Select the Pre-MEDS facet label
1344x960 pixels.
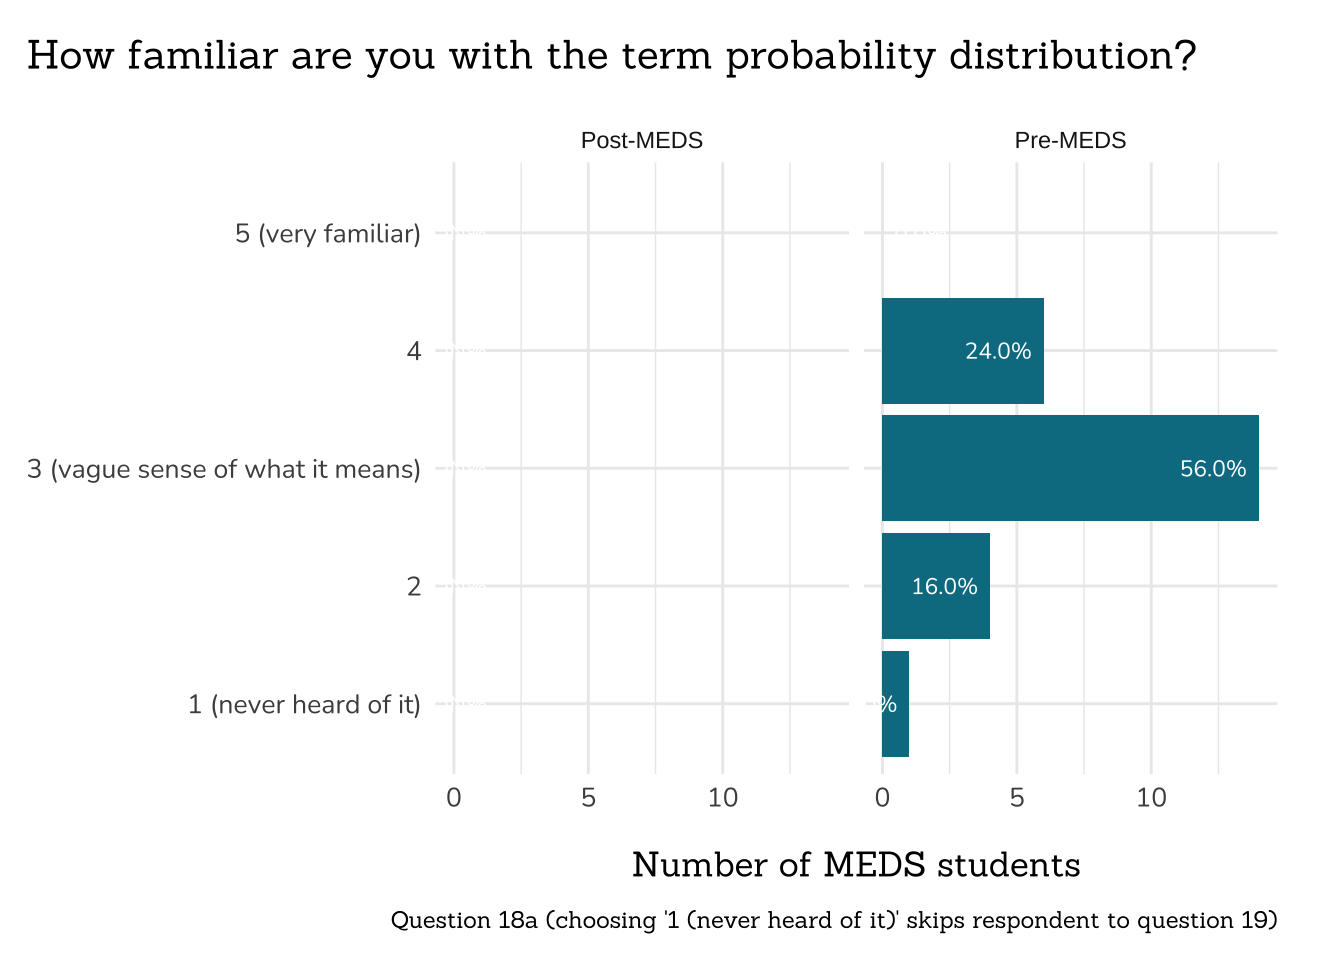[1070, 141]
